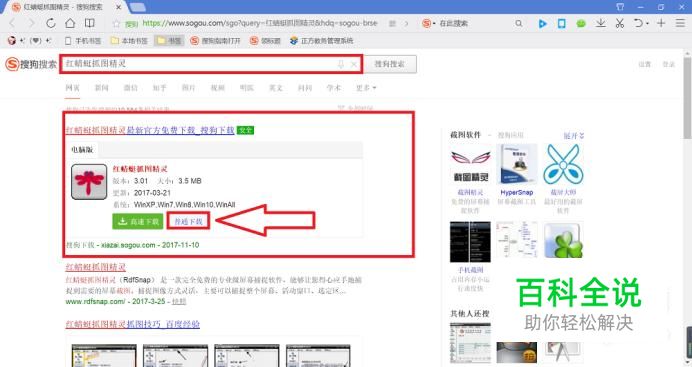Click the toolbar search magnifier icon
Image resolution: width=692 pixels, height=367 pixels.
[519, 23]
